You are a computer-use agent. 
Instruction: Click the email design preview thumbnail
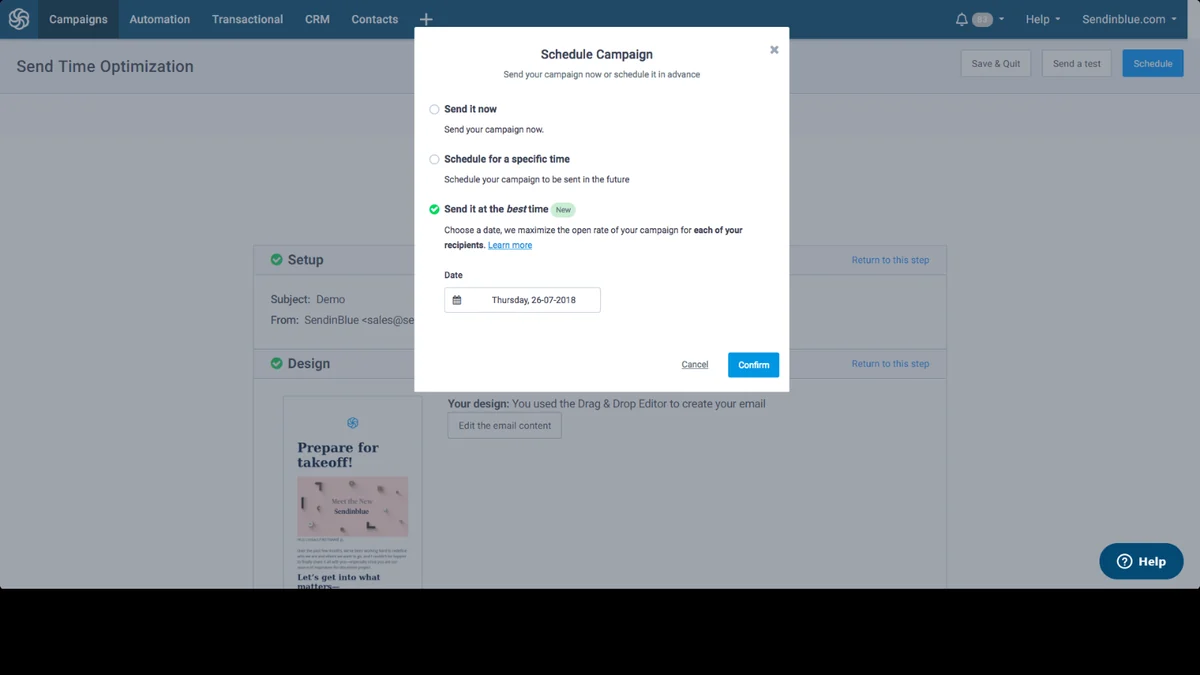pyautogui.click(x=352, y=490)
